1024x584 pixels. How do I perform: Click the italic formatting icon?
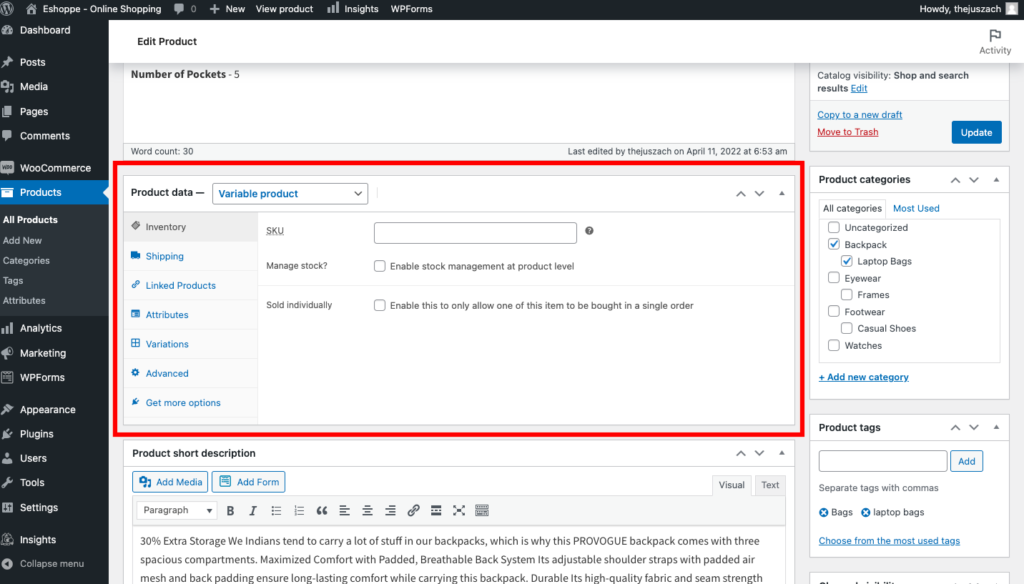tap(253, 510)
